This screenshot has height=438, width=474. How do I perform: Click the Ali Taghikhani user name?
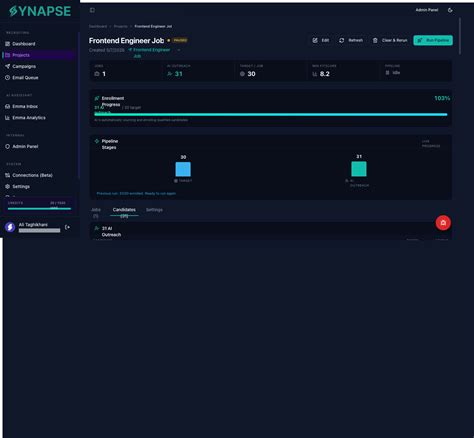(33, 225)
